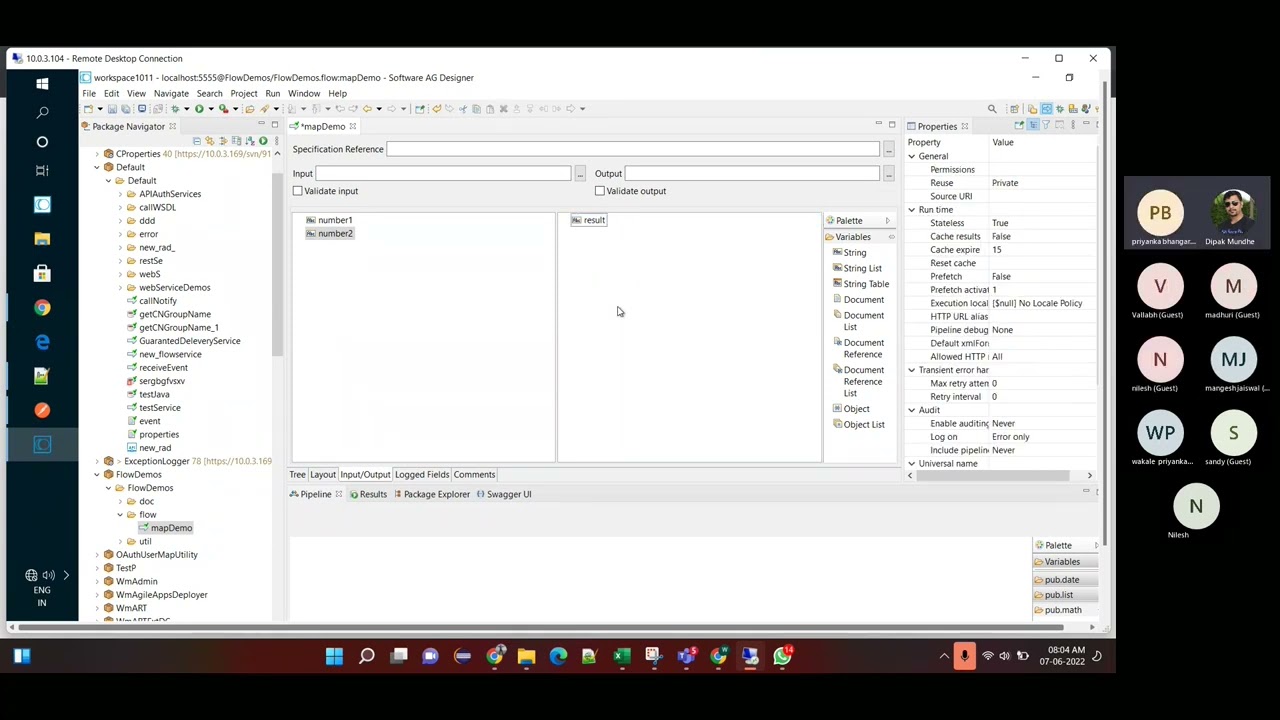Open the Project menu
The image size is (1280, 720).
(244, 93)
